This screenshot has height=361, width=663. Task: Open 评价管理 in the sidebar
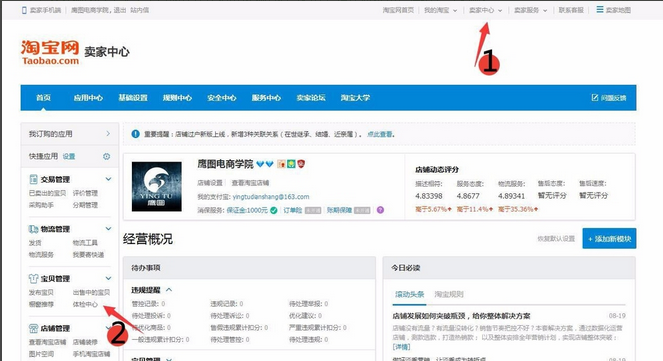tap(85, 193)
